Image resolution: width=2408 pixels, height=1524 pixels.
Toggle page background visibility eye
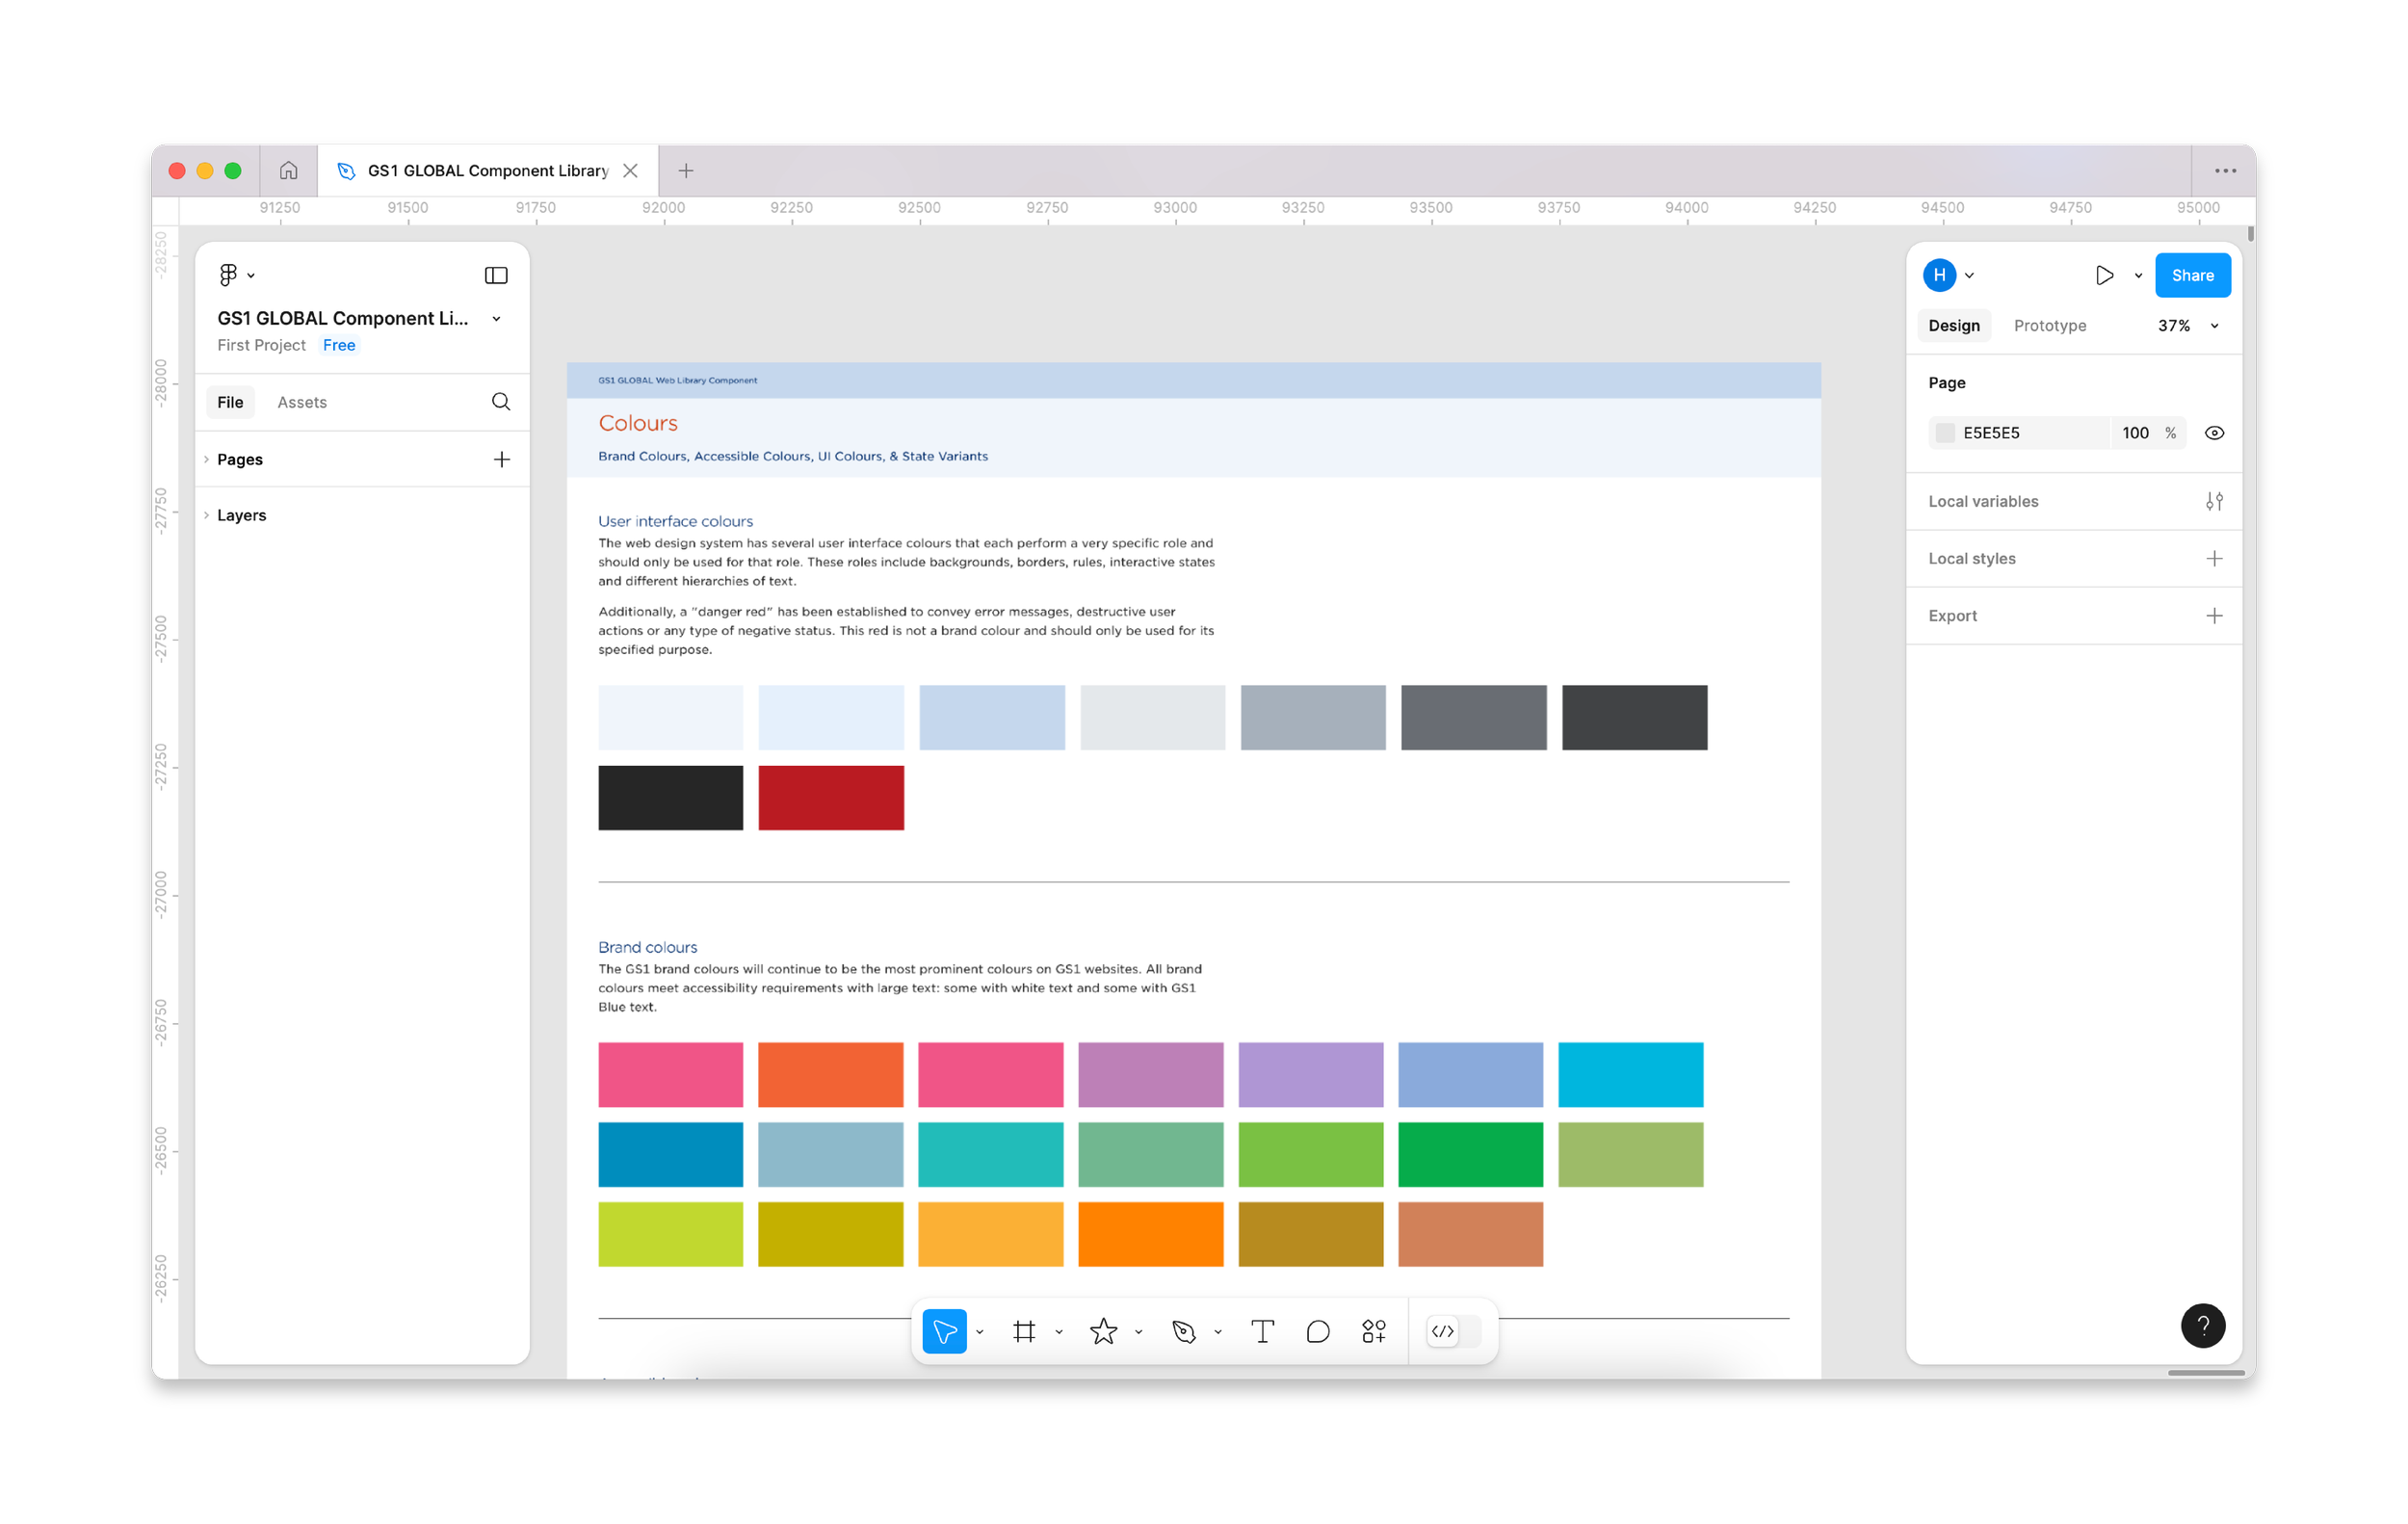pyautogui.click(x=2214, y=433)
